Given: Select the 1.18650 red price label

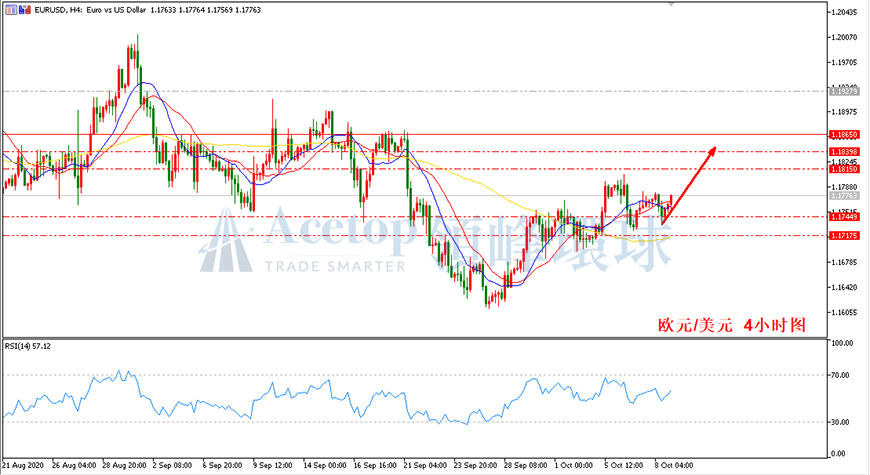Looking at the screenshot, I should pos(844,135).
